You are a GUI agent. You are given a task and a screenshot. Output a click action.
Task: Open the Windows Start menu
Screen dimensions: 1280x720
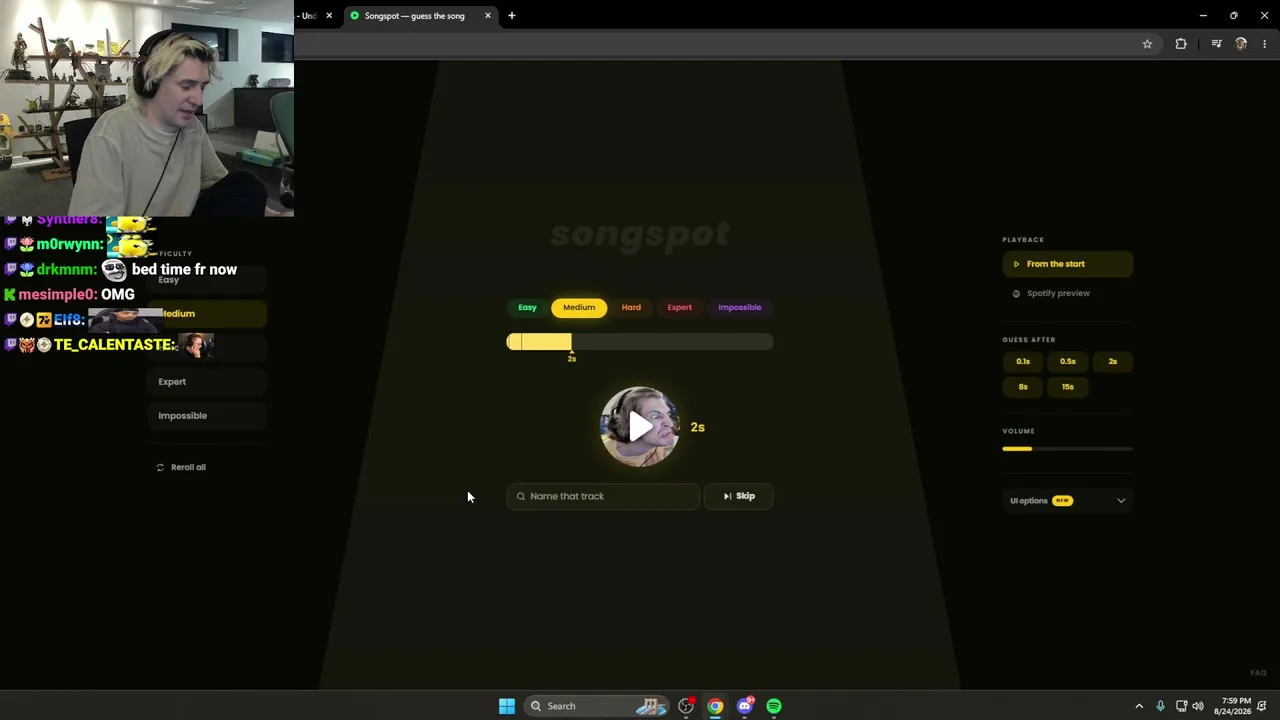pyautogui.click(x=507, y=706)
